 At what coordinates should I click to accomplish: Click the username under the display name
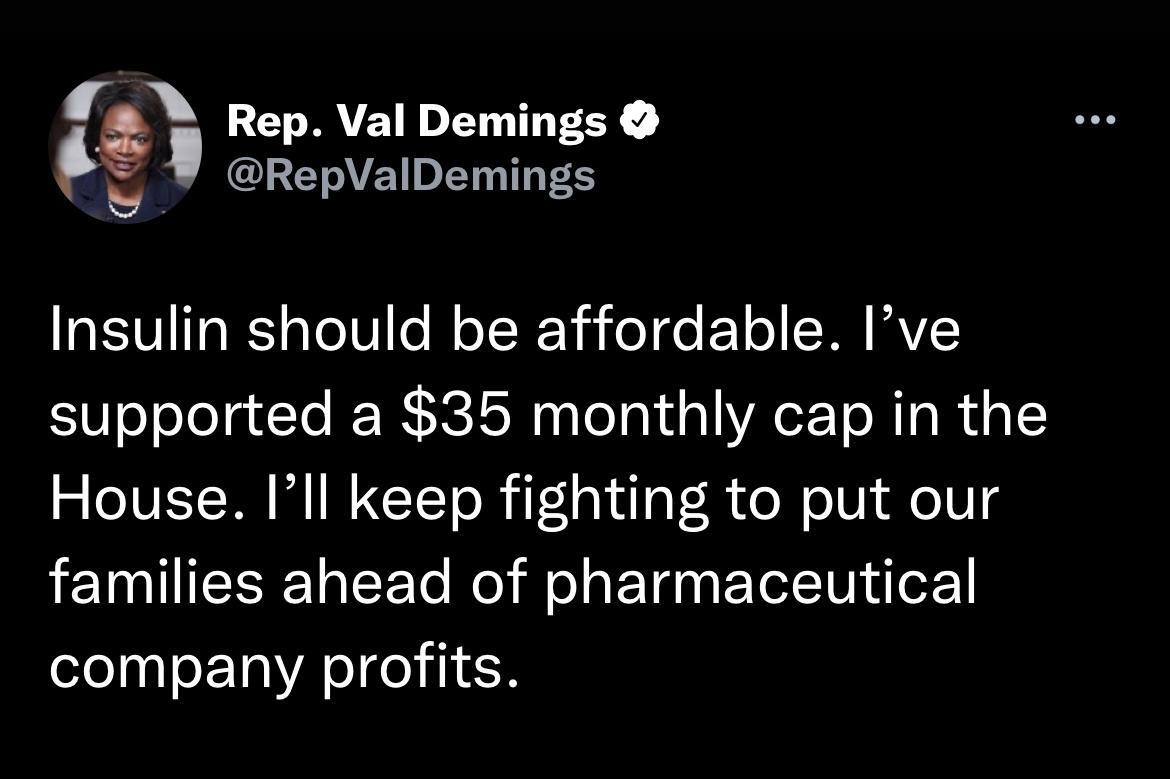(x=411, y=174)
